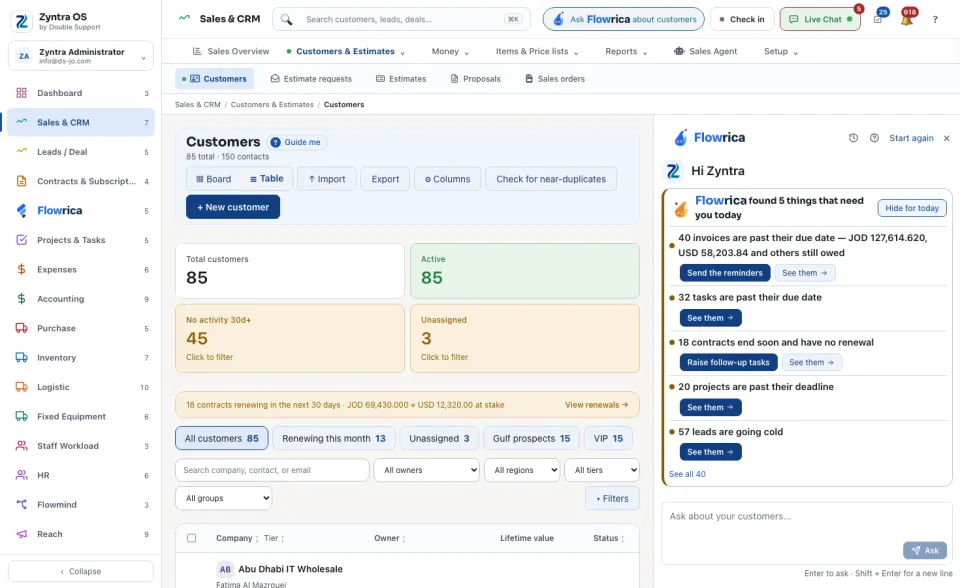This screenshot has height=588, width=960.
Task: Open the Sales orders tab
Action: 555,78
